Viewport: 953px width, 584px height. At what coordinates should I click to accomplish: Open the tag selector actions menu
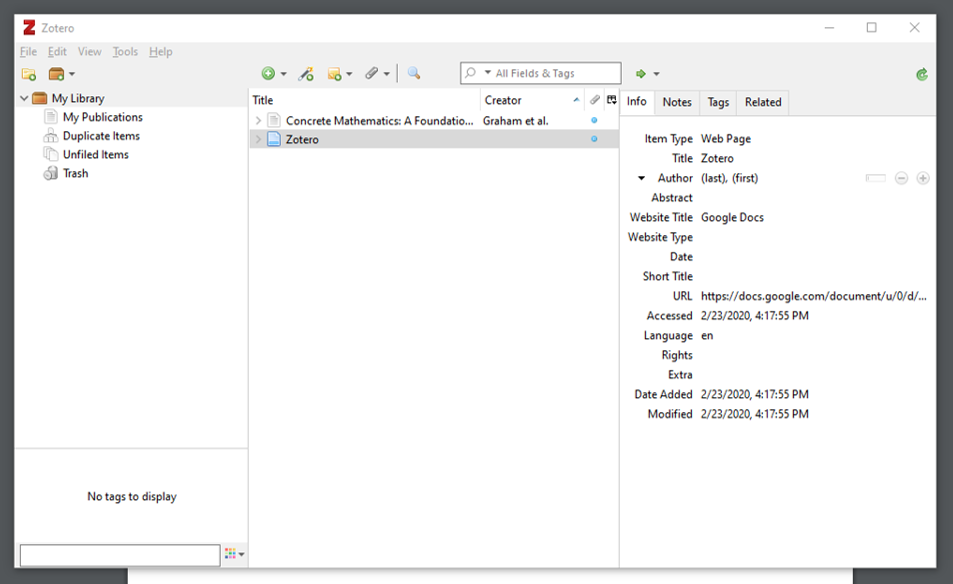pyautogui.click(x=234, y=554)
